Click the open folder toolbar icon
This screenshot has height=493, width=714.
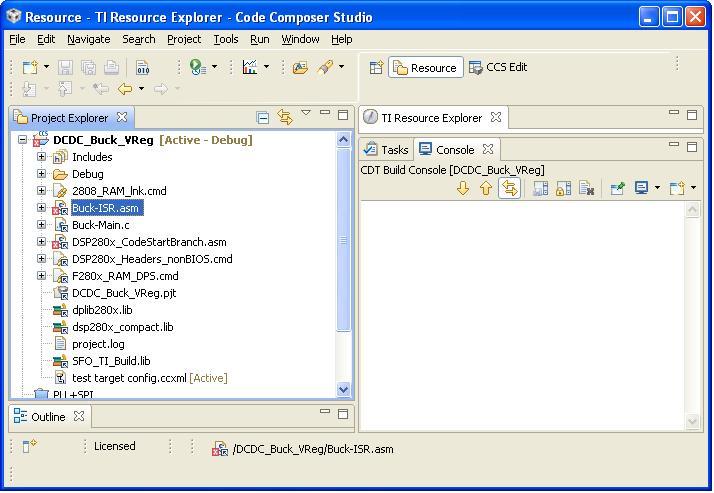[x=300, y=67]
